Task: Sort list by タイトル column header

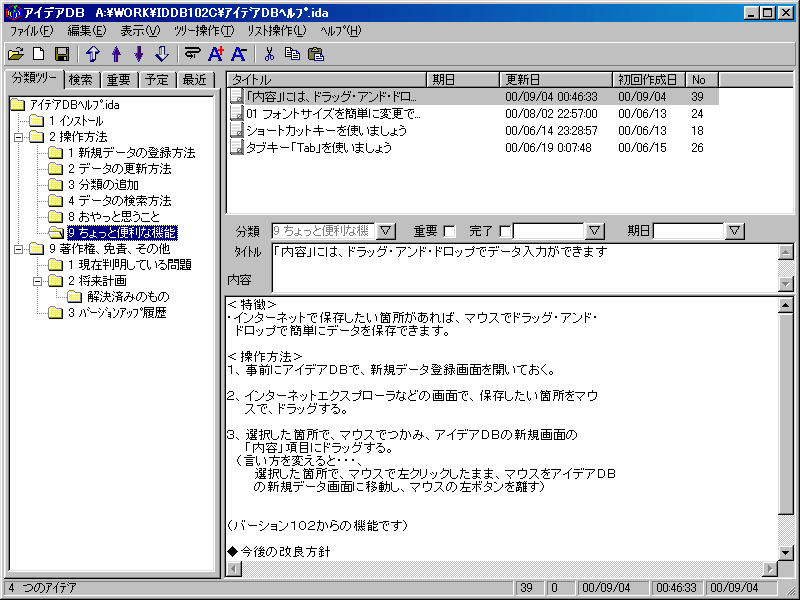Action: [327, 80]
